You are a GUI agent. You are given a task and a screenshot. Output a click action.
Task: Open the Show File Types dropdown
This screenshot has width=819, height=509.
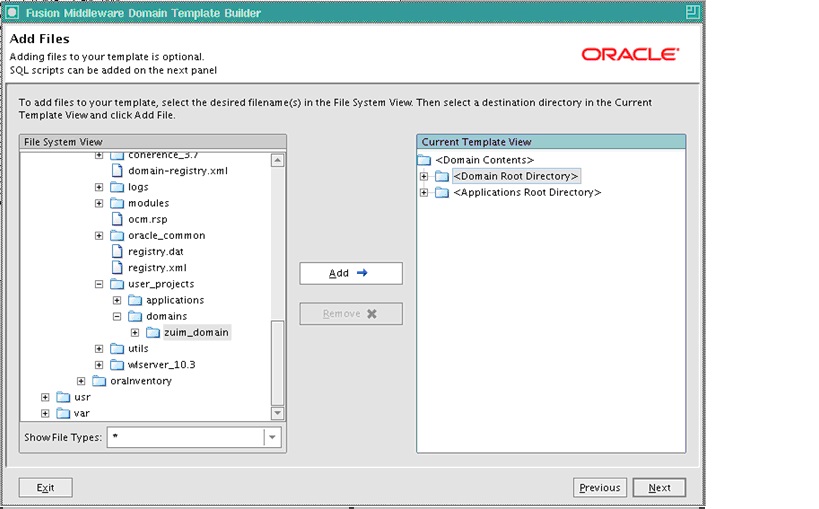click(x=272, y=437)
